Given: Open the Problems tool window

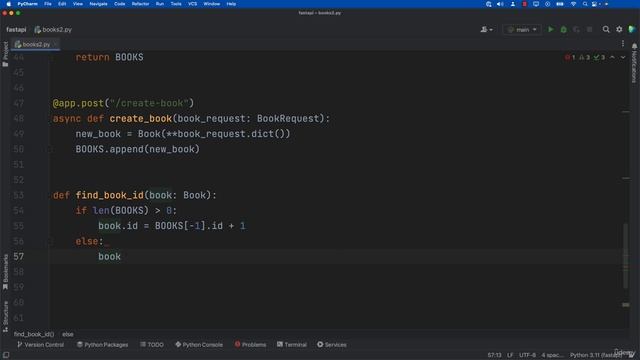Looking at the screenshot, I should 250,345.
